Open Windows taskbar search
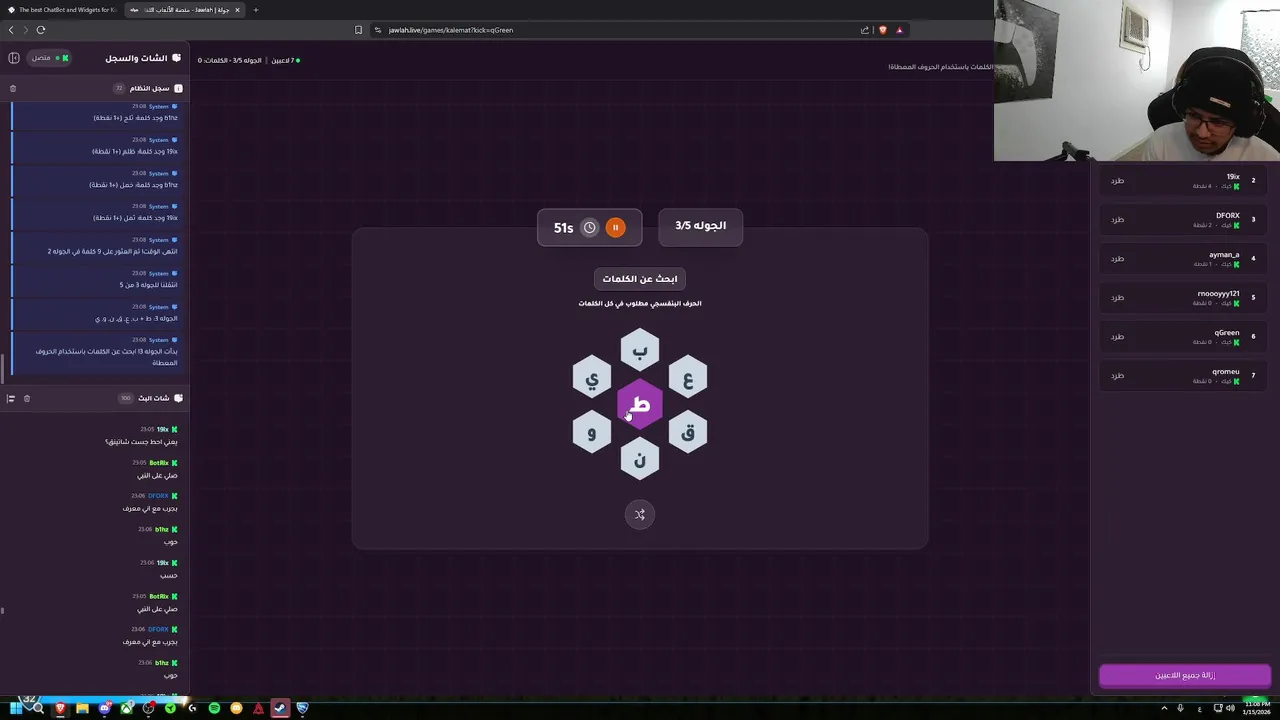 [x=38, y=709]
